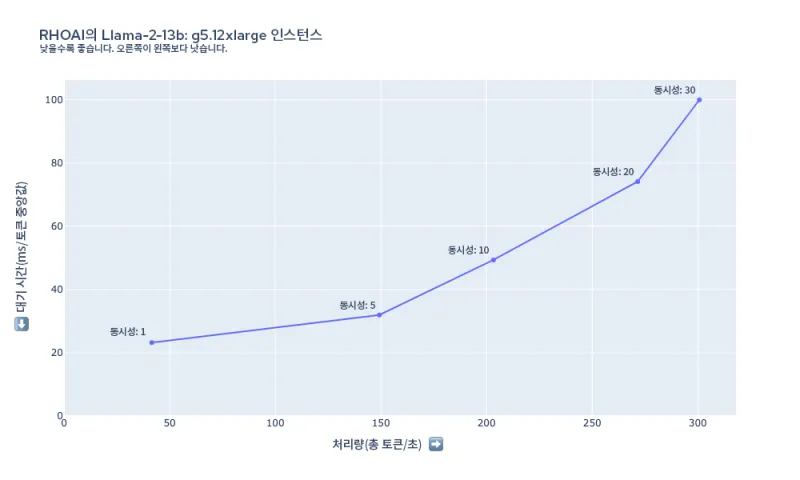This screenshot has height=480, width=800.
Task: Click the 동시성: 1 annotation label
Action: coord(128,331)
